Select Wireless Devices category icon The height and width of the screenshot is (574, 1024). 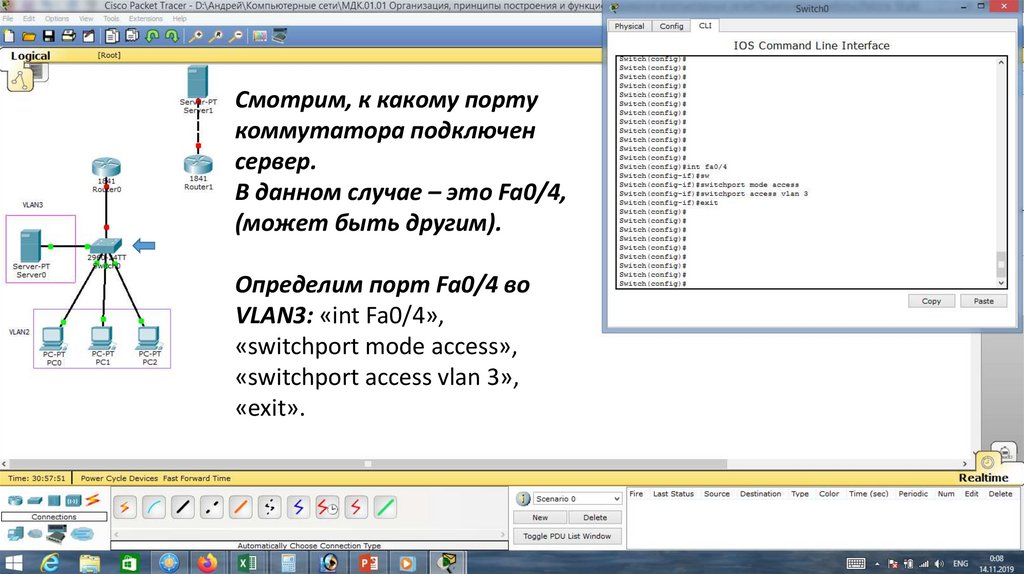pos(73,501)
